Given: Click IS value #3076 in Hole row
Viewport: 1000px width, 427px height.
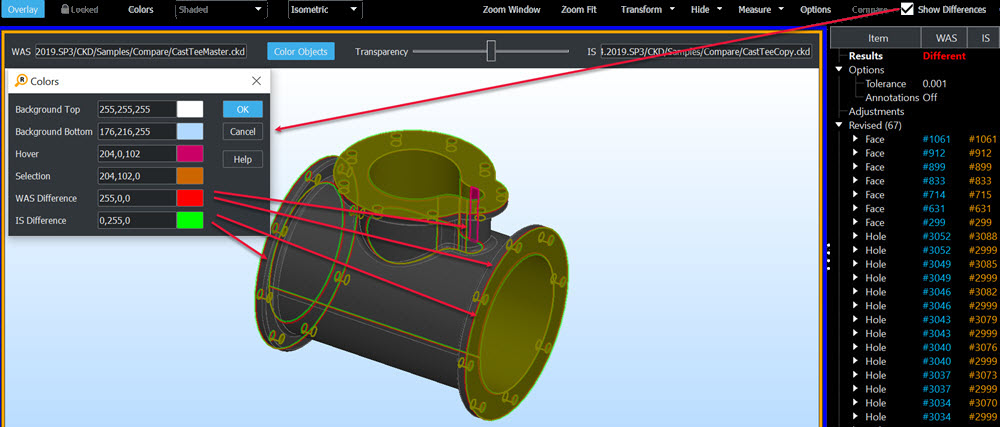Looking at the screenshot, I should [x=983, y=347].
